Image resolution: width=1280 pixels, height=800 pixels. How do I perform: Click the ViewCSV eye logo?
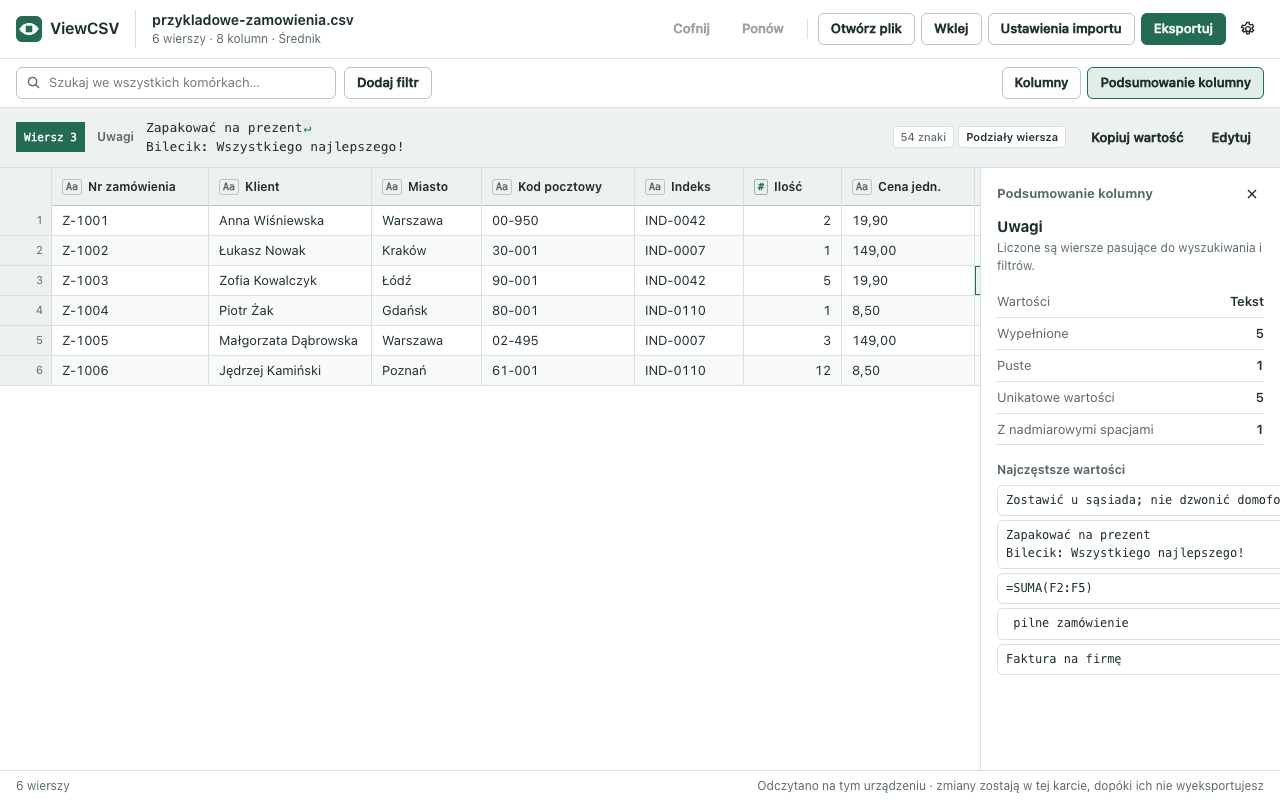29,29
